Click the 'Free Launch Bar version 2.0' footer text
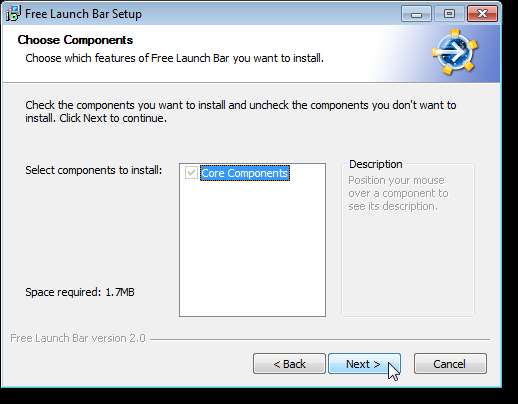 (78, 338)
